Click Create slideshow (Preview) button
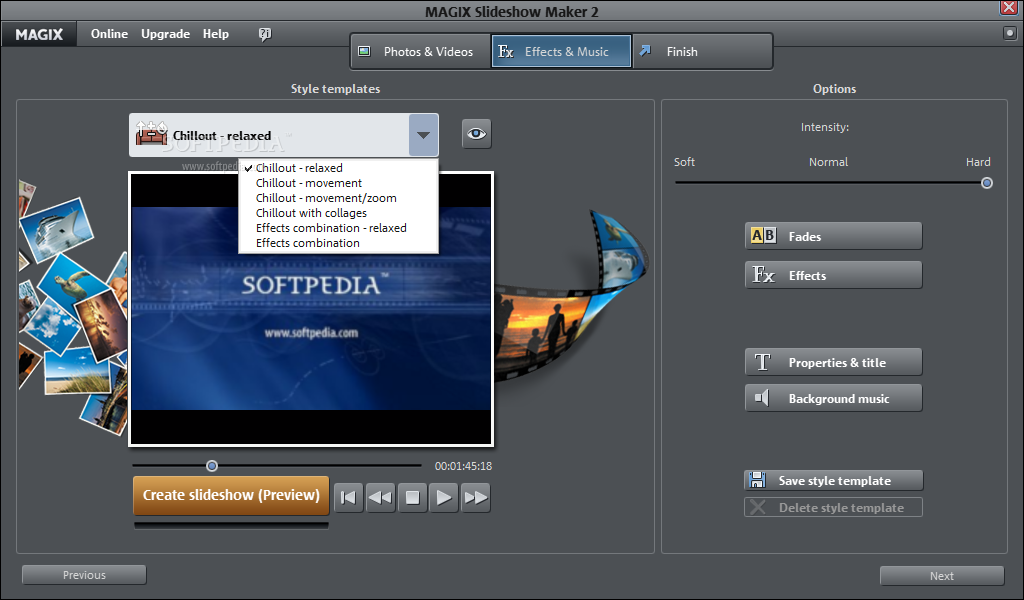This screenshot has width=1024, height=600. click(x=231, y=495)
